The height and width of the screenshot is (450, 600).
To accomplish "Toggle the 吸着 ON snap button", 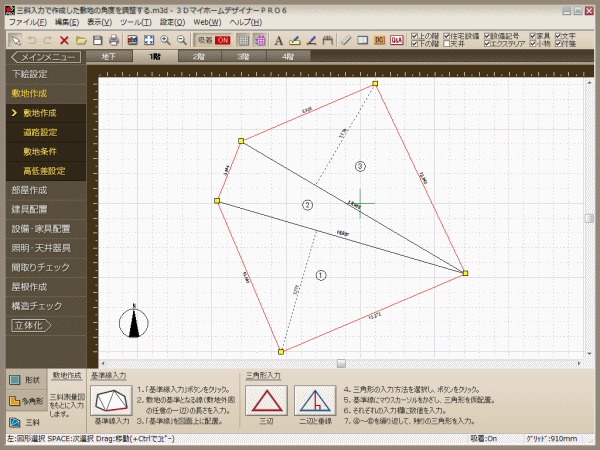I will point(211,40).
